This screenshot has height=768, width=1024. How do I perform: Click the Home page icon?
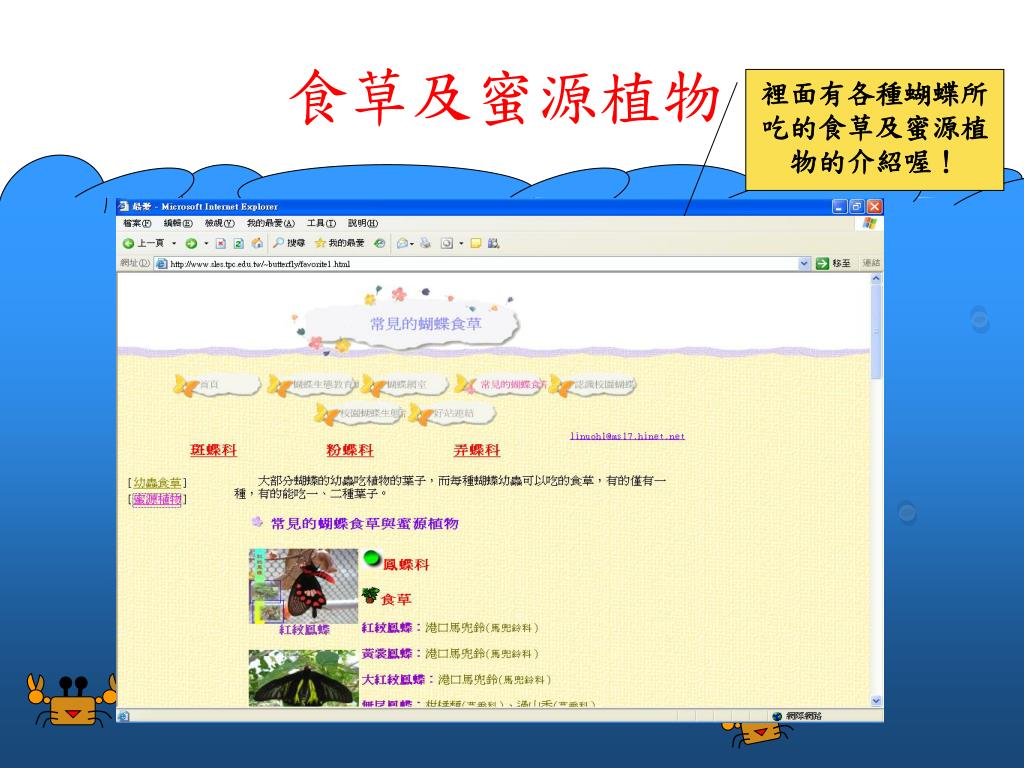click(x=257, y=244)
